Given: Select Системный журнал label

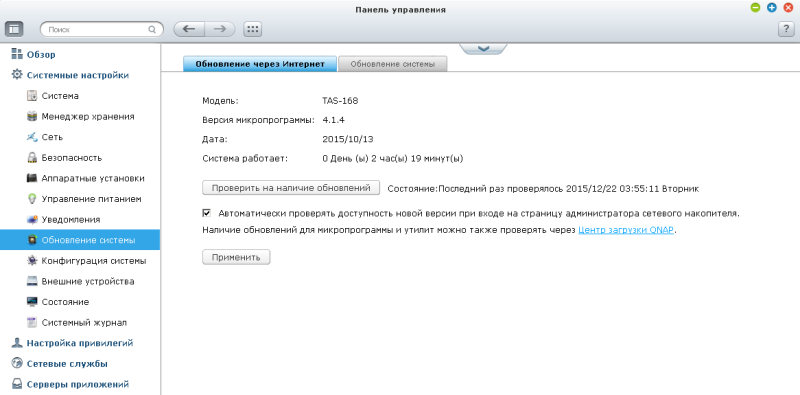Looking at the screenshot, I should coord(84,323).
